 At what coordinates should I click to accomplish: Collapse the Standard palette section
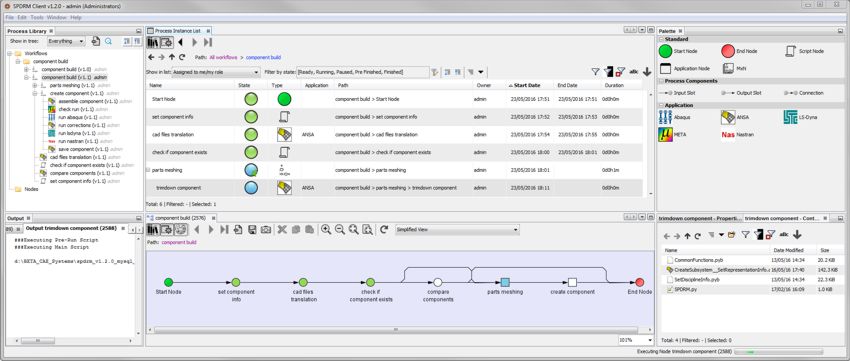661,39
